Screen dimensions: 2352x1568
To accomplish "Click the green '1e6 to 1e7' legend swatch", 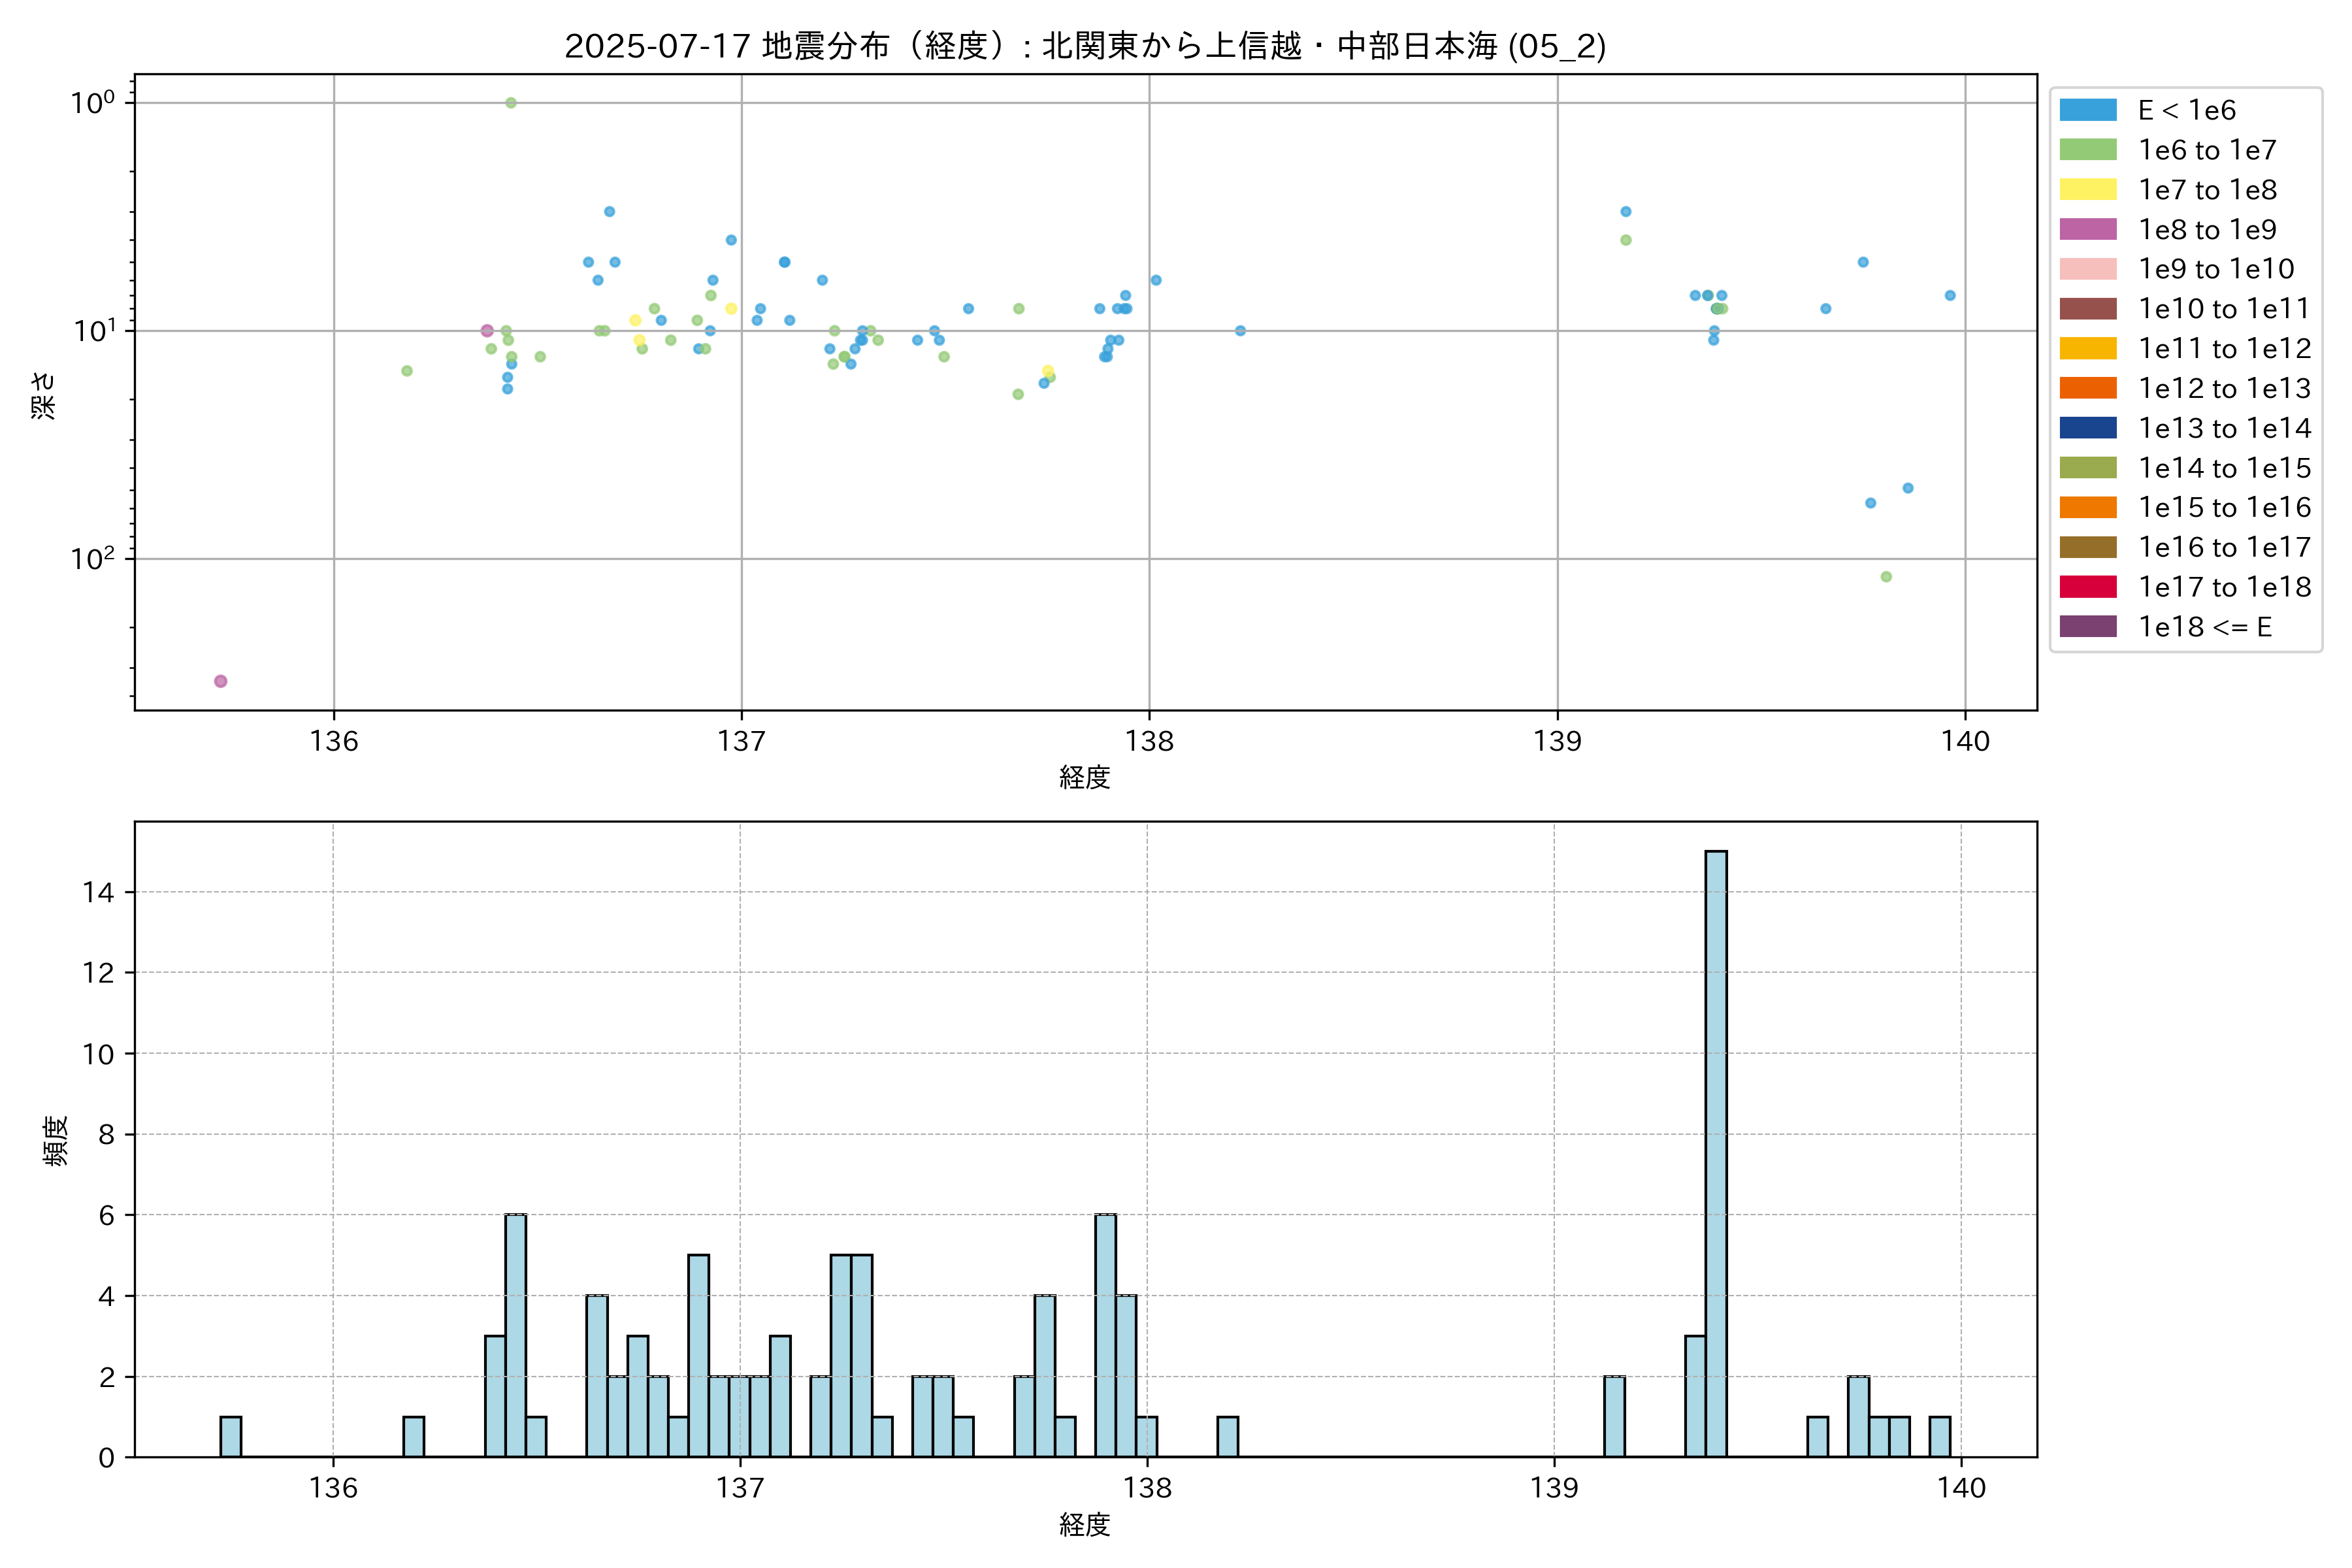I will coord(2087,150).
